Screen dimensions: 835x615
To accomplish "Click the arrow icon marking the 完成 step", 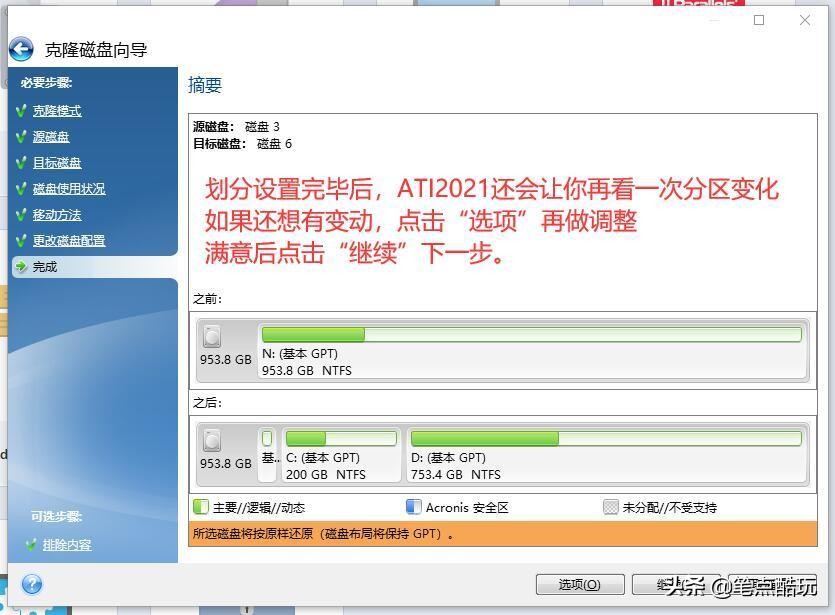I will 22,266.
